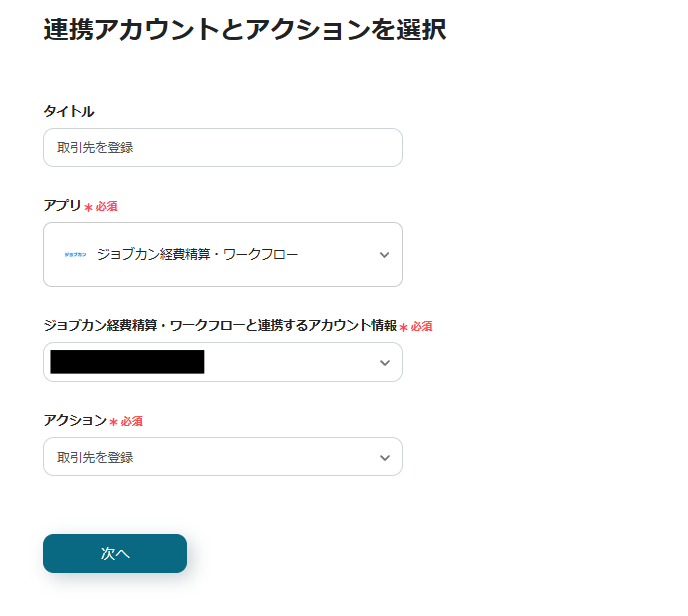Click the 取引先を登録 value in アクション selector
Viewport: 688px width, 616px height.
[95, 458]
